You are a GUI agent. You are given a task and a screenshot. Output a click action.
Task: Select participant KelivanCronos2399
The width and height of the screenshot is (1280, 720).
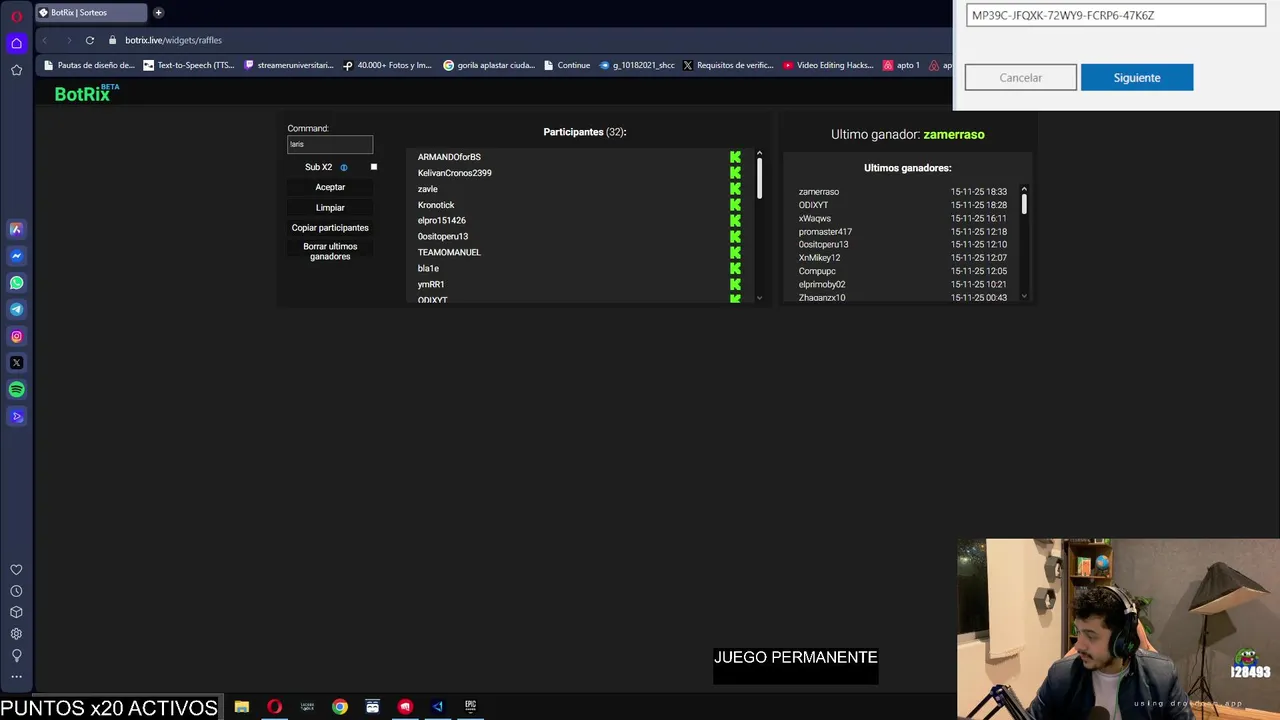click(x=455, y=173)
